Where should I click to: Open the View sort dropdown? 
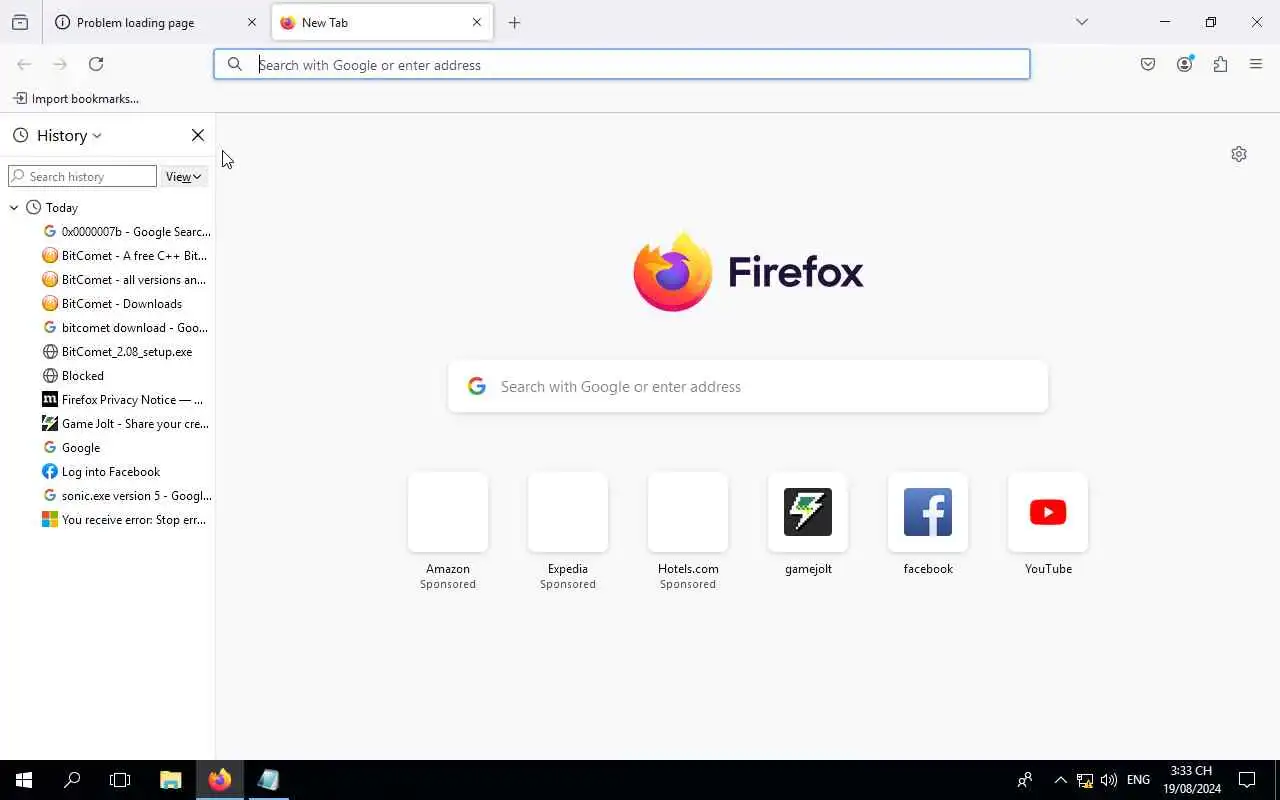point(184,177)
